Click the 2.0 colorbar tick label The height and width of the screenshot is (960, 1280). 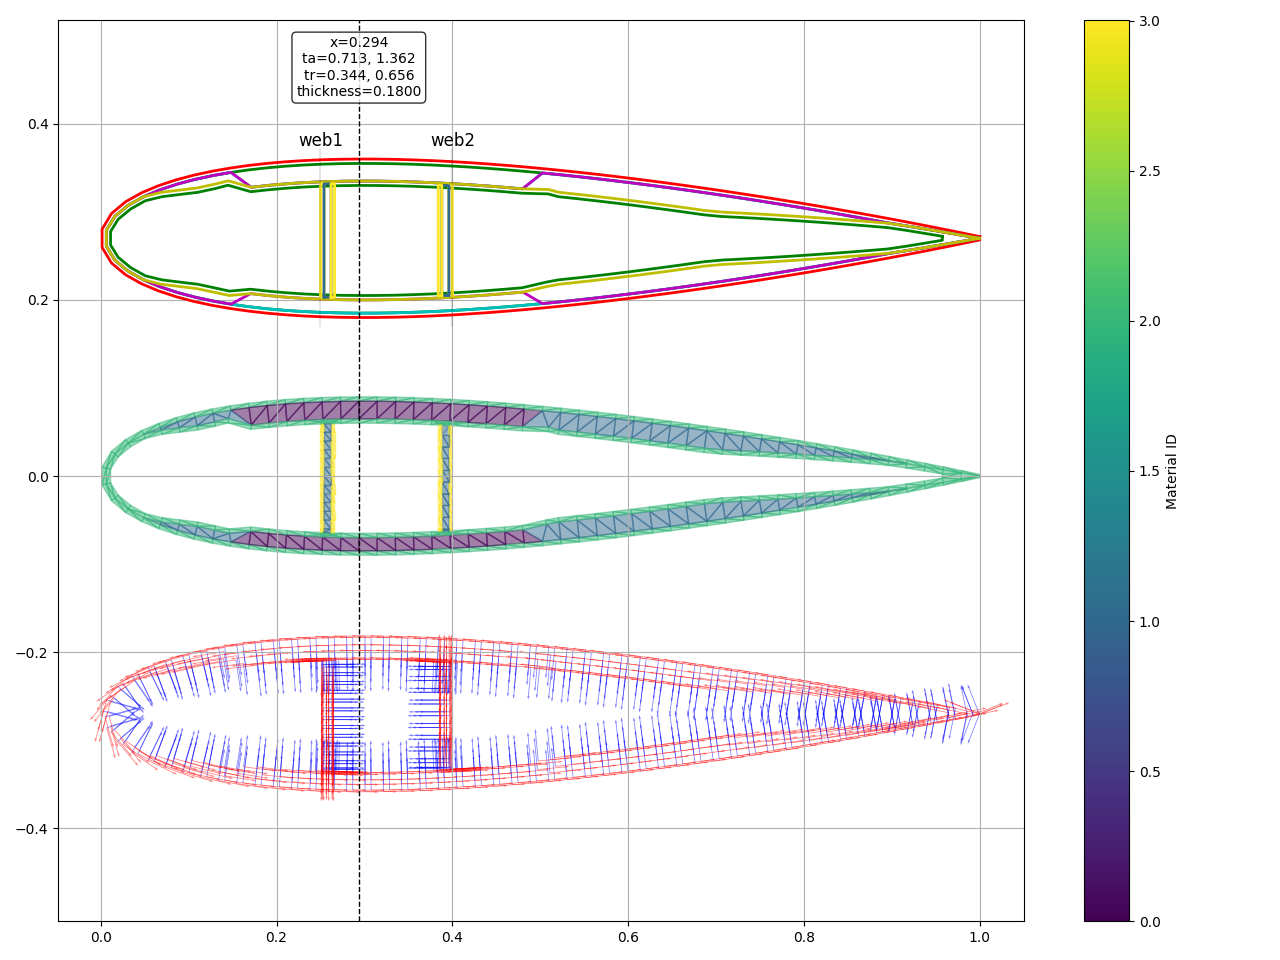(1149, 321)
